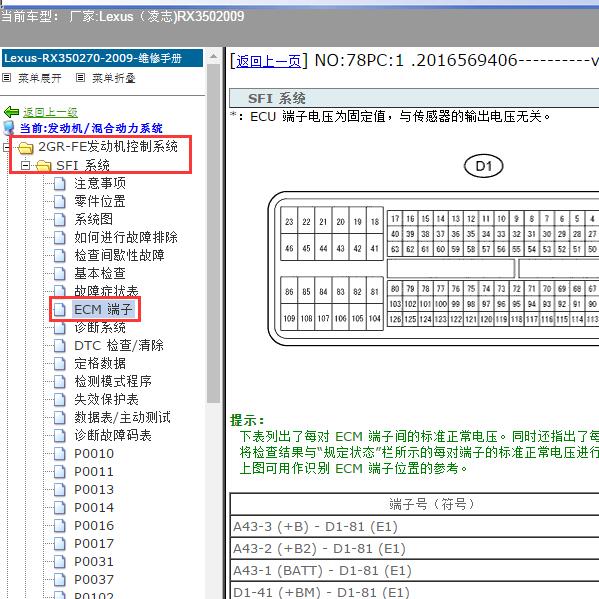Collapse the SFI 系统 tree node
599x599 pixels.
(26, 165)
